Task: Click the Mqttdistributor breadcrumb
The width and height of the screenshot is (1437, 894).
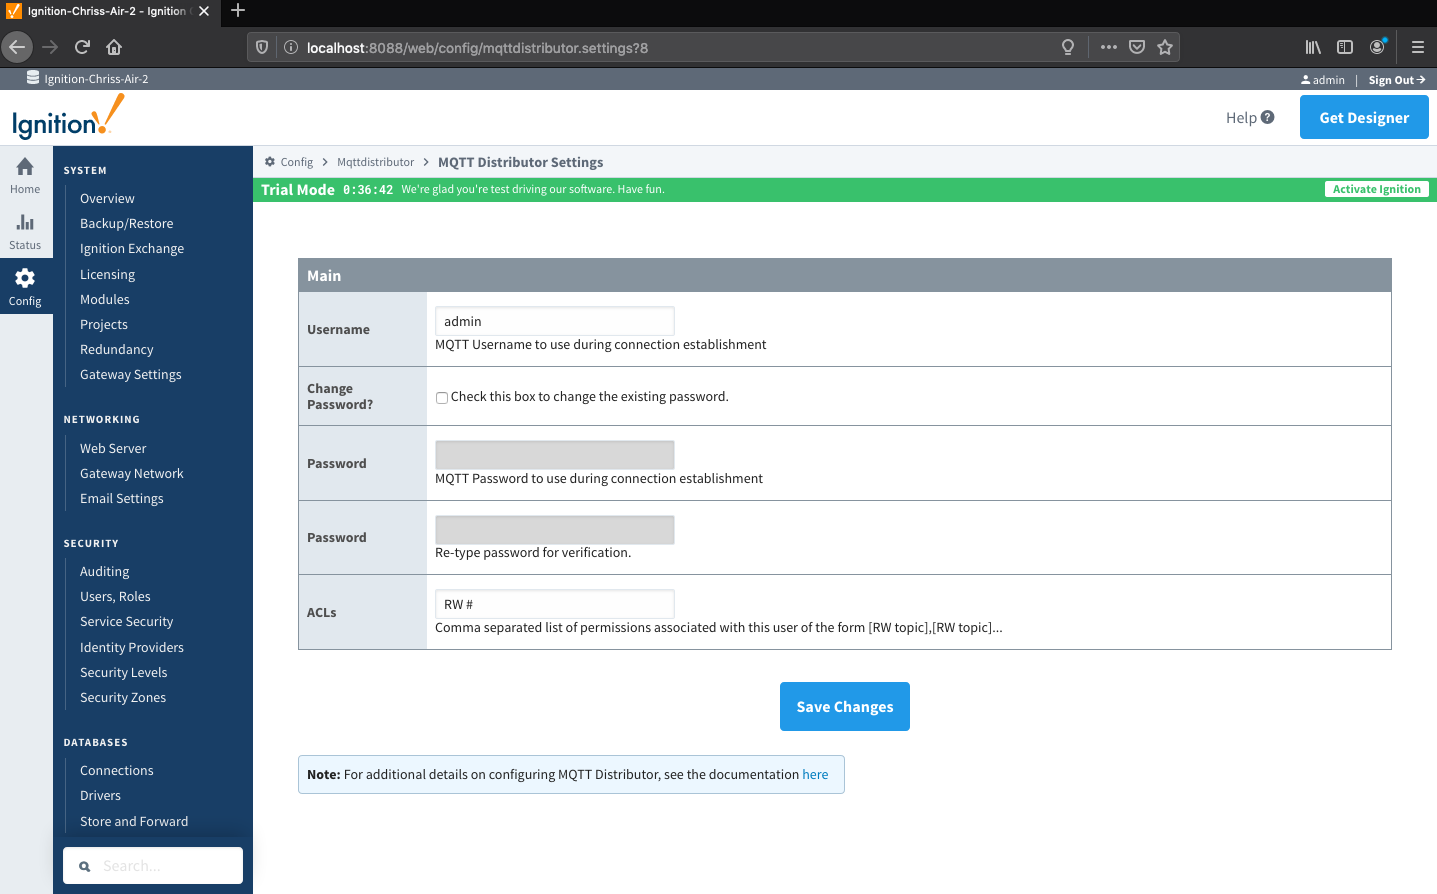Action: coord(375,162)
